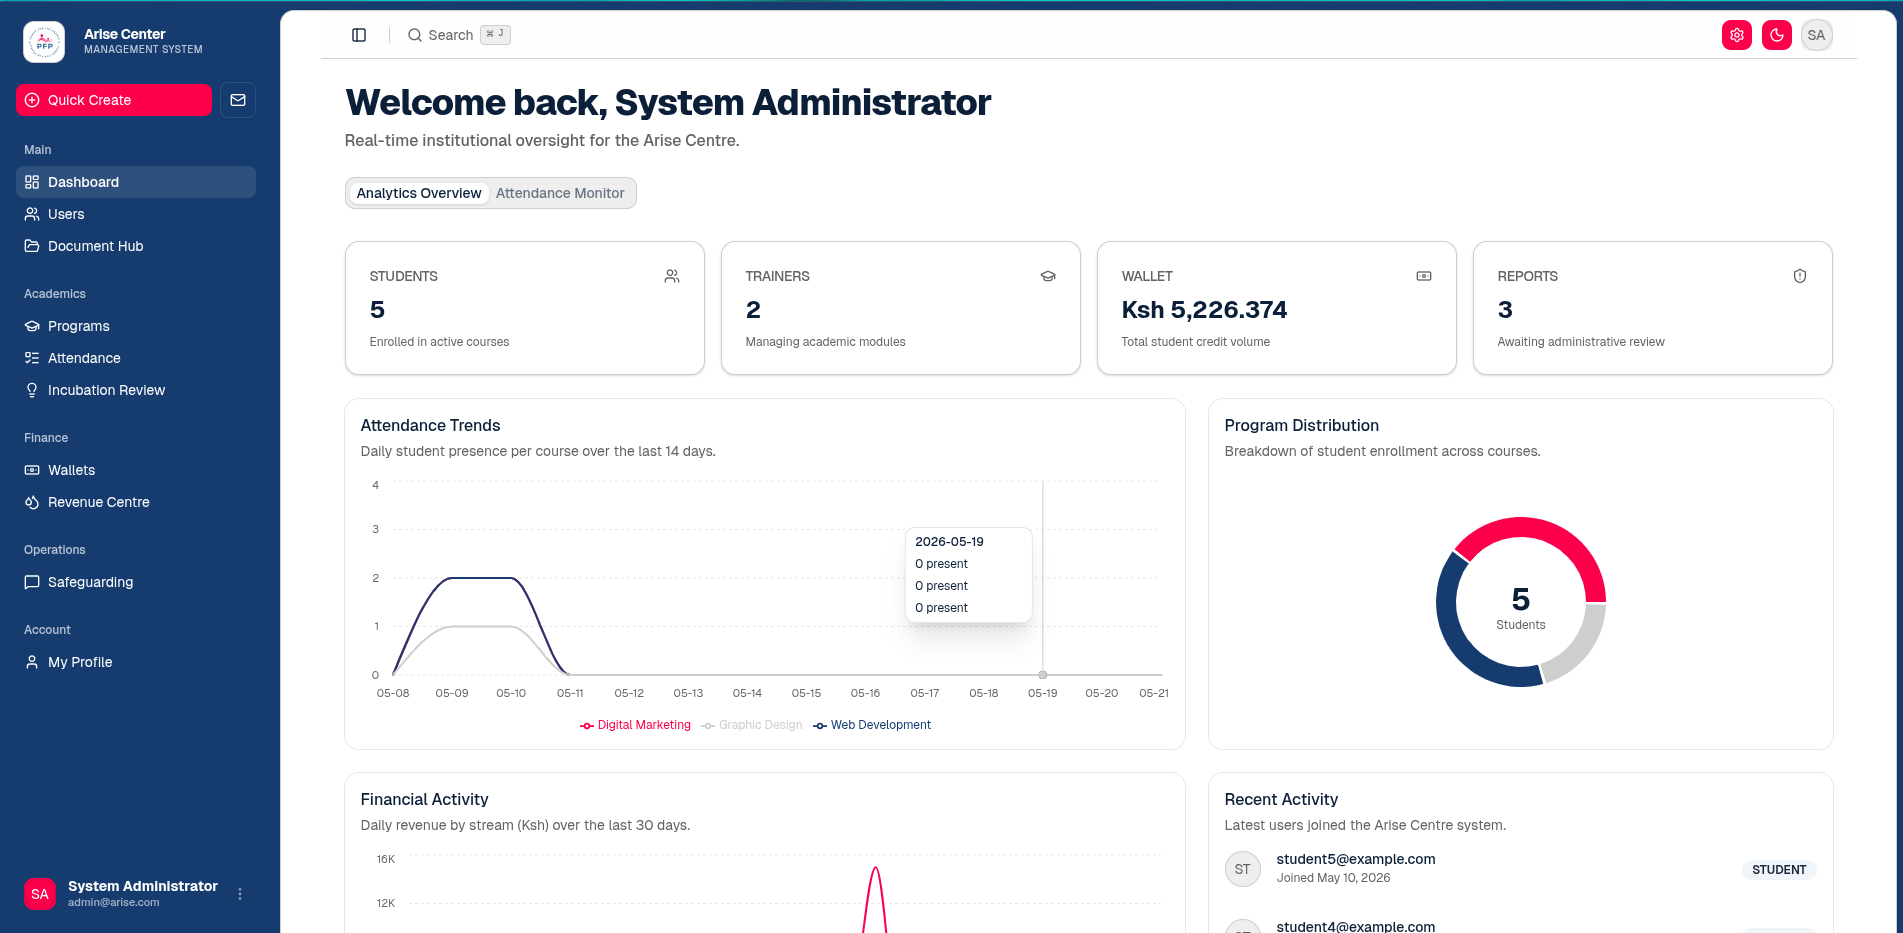Click the Wallet card banknote icon

pos(1424,276)
